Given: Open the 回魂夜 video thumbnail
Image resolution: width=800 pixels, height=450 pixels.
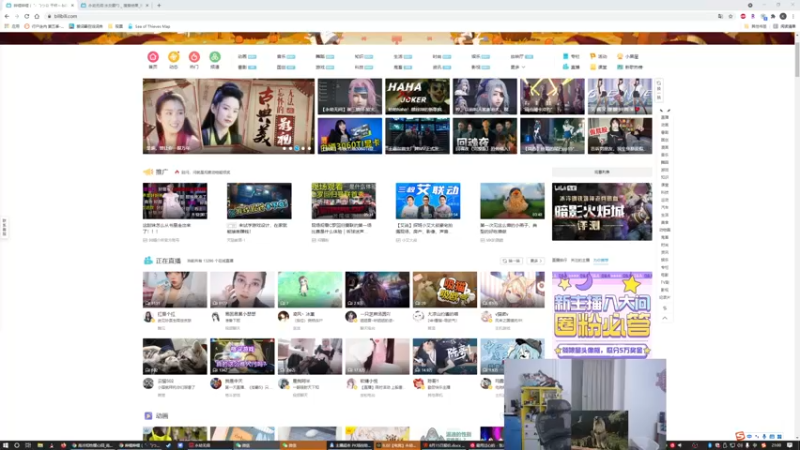Looking at the screenshot, I should pyautogui.click(x=485, y=136).
